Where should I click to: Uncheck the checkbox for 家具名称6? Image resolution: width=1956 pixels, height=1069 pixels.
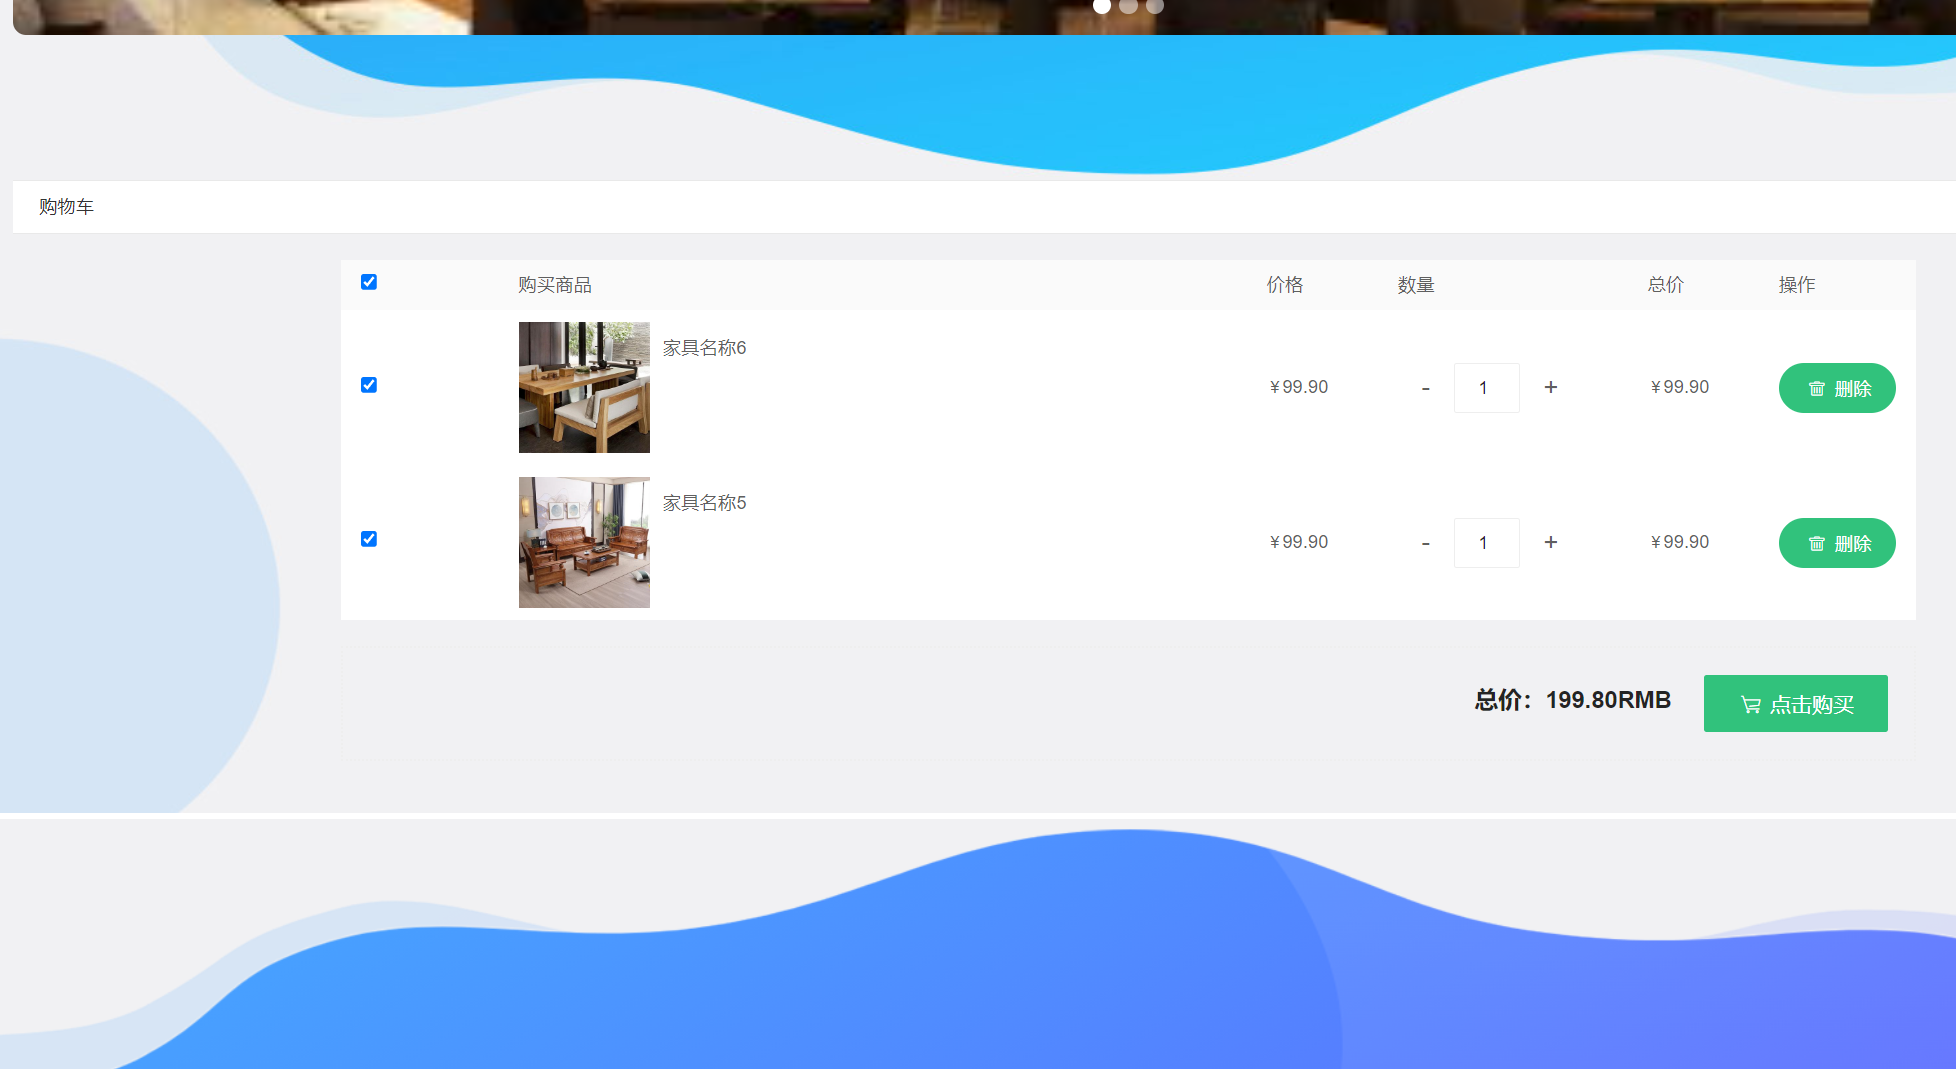(369, 385)
